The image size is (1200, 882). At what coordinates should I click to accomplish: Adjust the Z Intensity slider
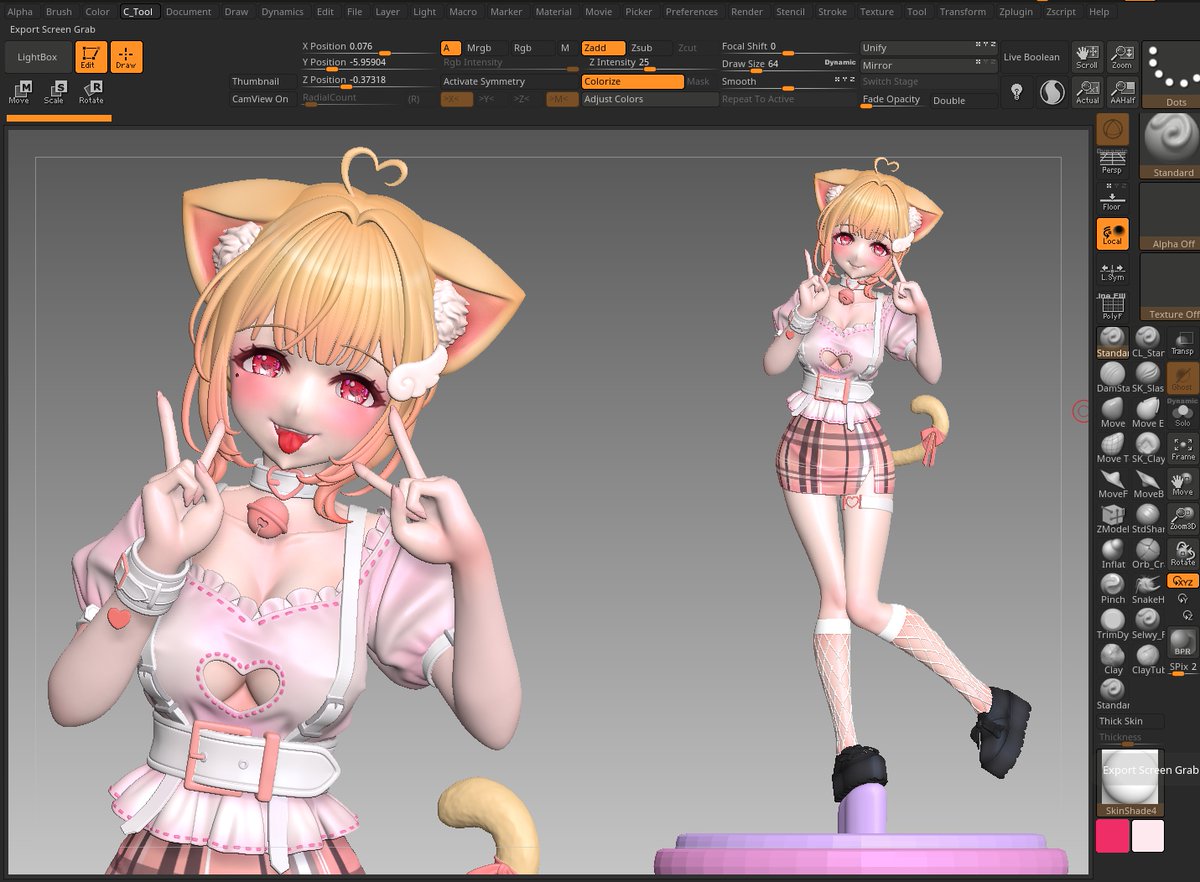(649, 64)
